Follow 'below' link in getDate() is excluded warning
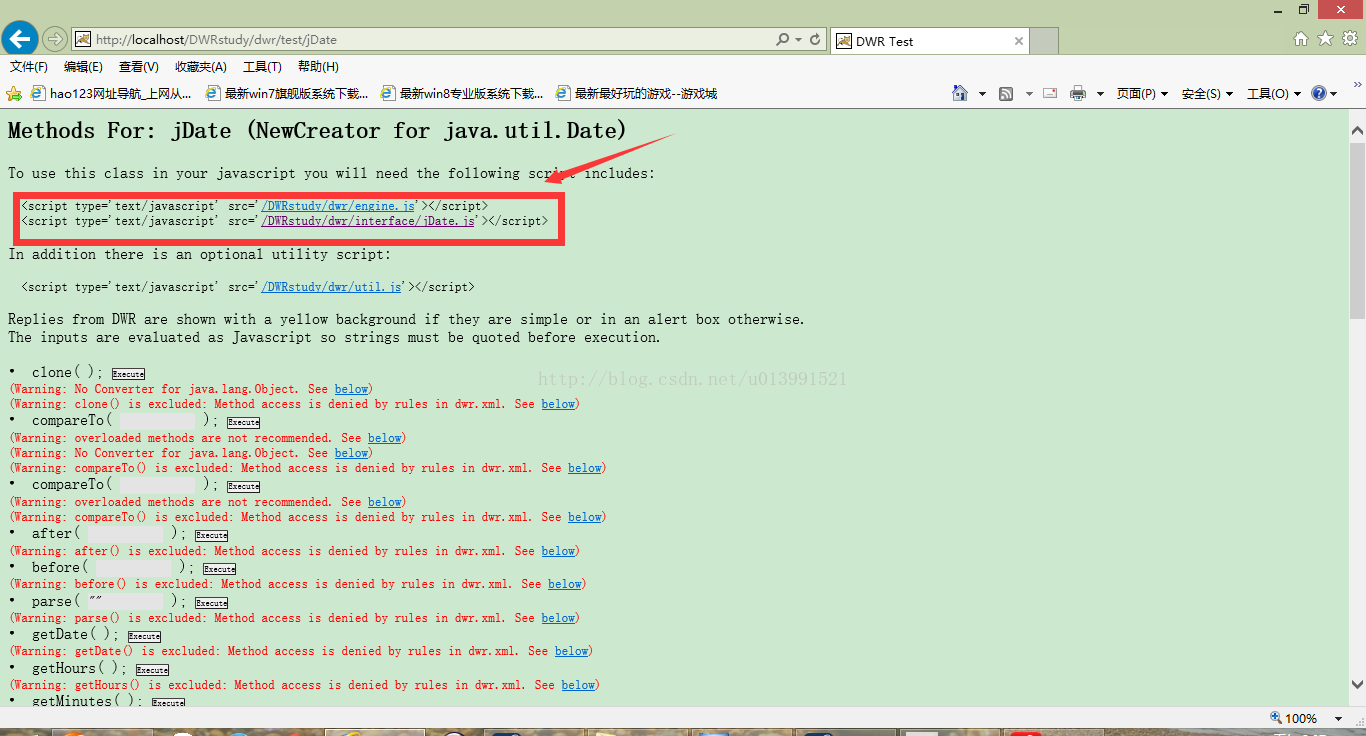Viewport: 1366px width, 736px height. coord(572,651)
